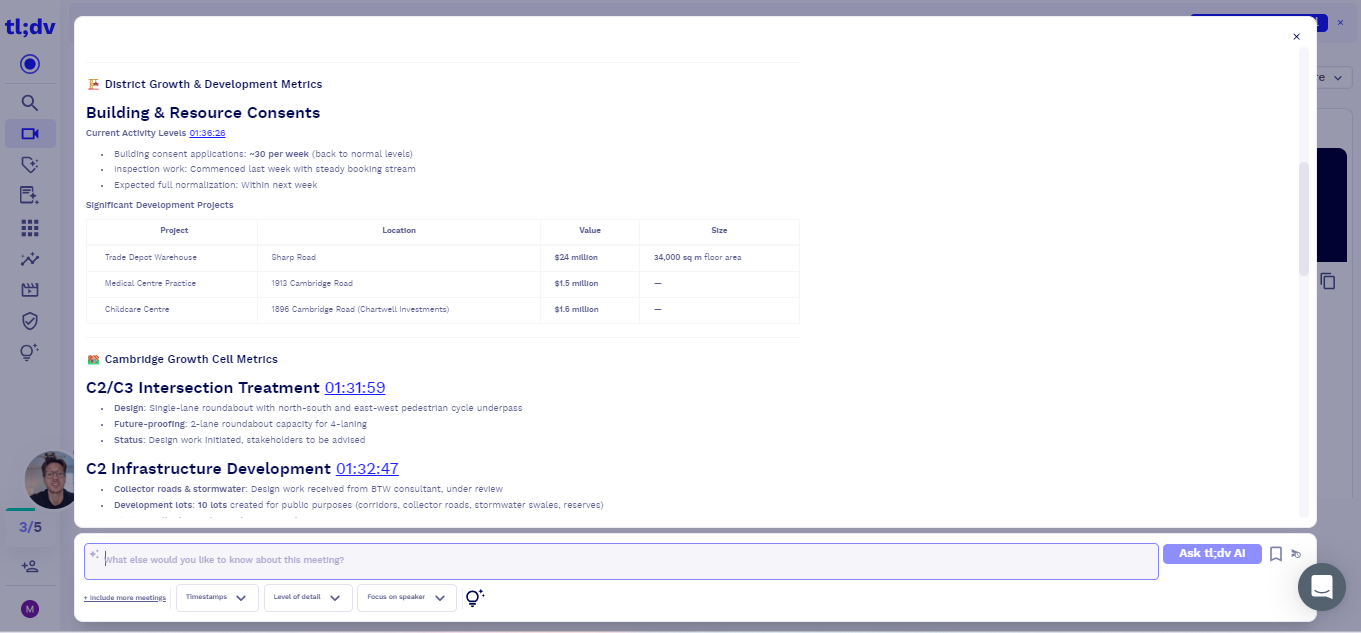Screen dimensions: 1361x633
Task: Expand the Focus on speaker dropdown
Action: pos(407,597)
